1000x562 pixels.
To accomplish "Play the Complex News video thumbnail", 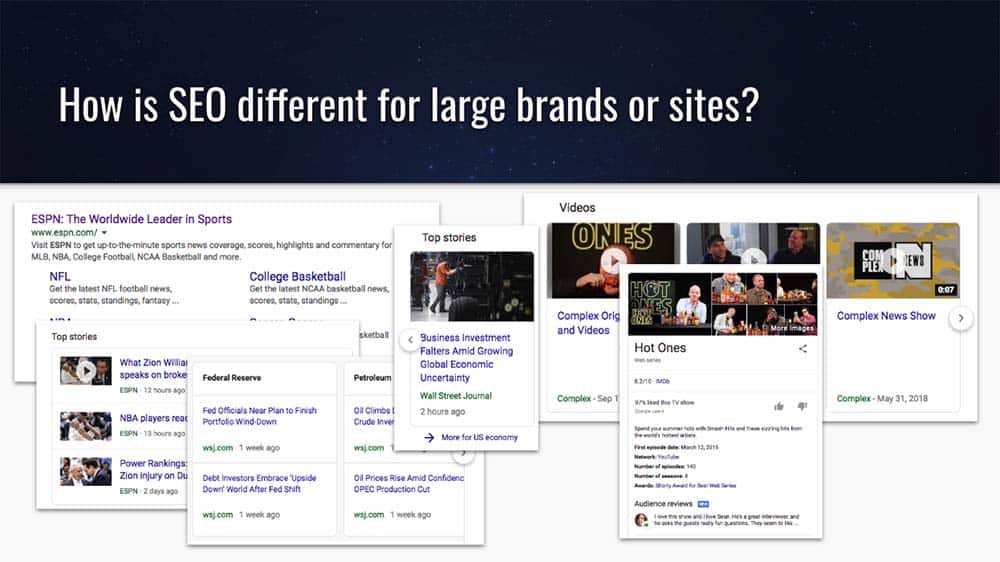I will point(893,260).
